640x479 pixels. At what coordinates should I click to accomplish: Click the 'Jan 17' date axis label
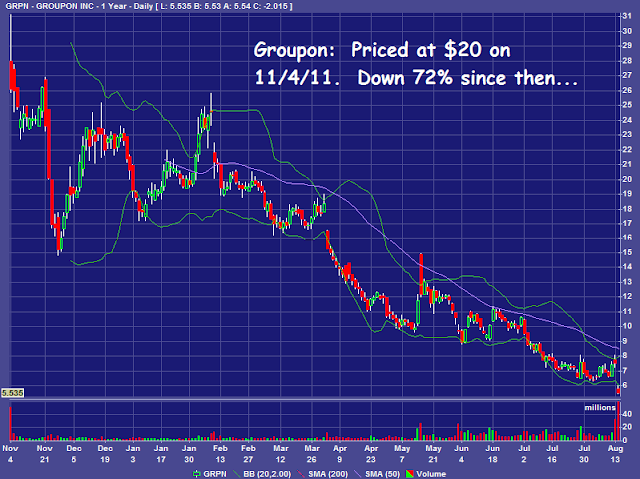coord(161,454)
